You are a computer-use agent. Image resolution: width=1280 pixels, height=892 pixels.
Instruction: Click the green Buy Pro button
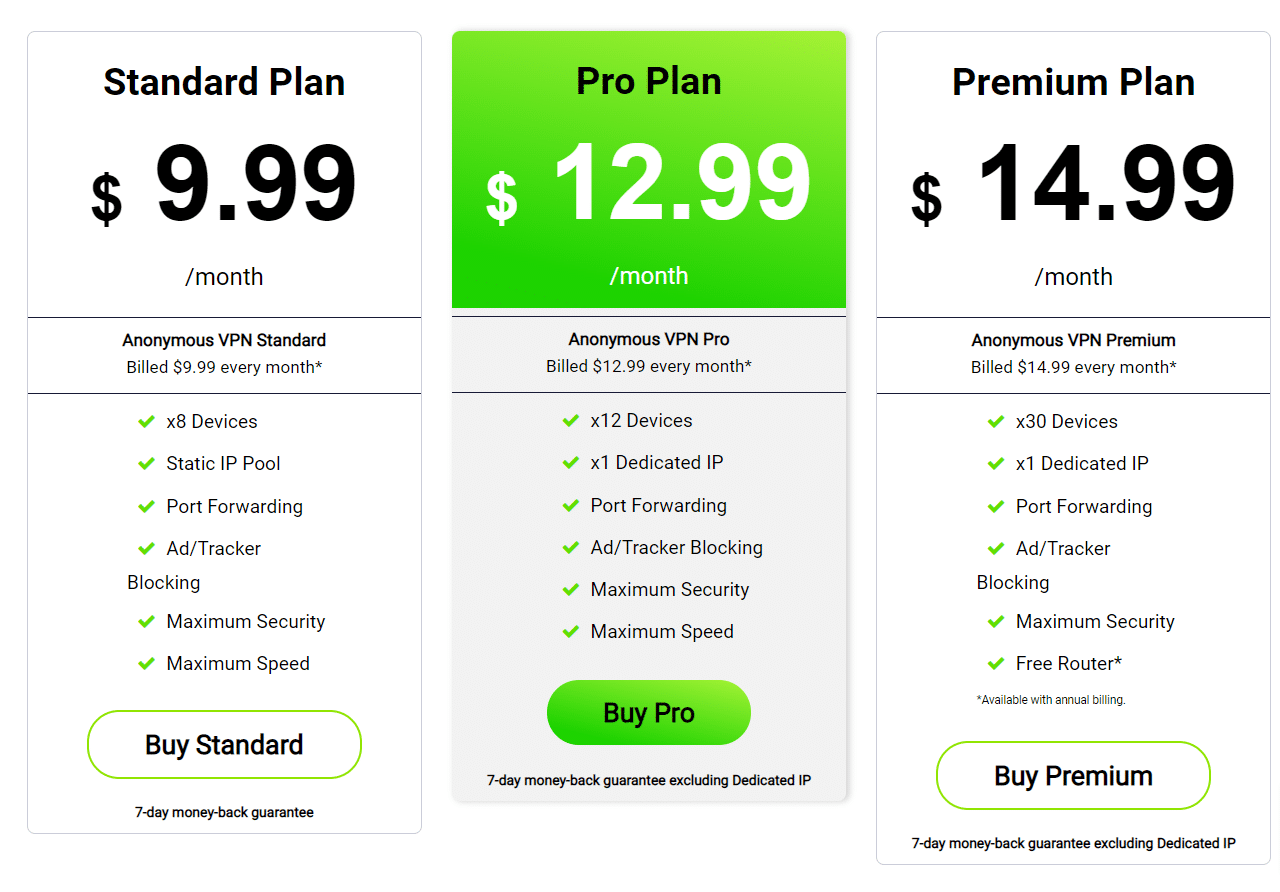[649, 713]
